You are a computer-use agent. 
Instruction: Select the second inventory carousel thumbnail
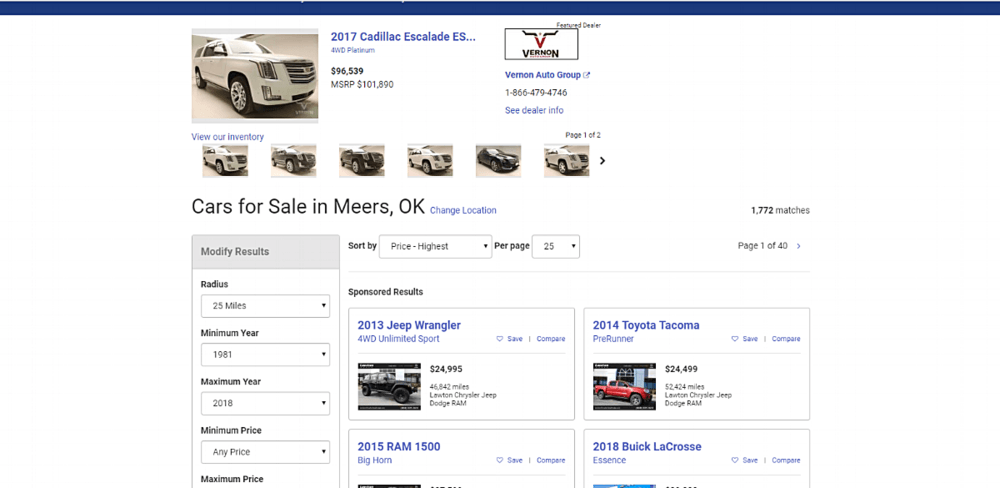pyautogui.click(x=293, y=161)
